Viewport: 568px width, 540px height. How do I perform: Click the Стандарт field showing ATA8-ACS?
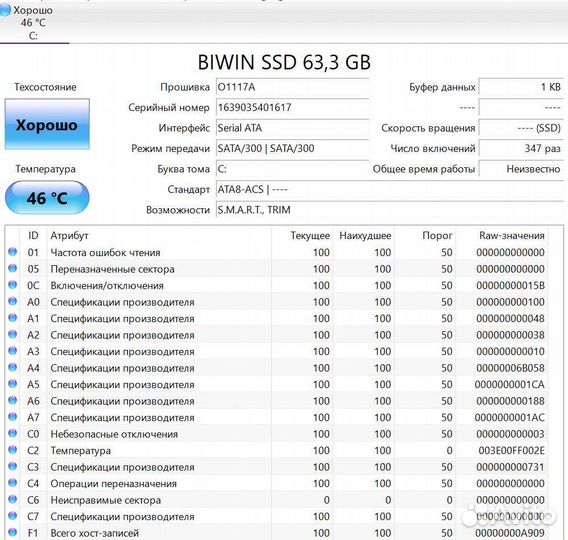[390, 189]
